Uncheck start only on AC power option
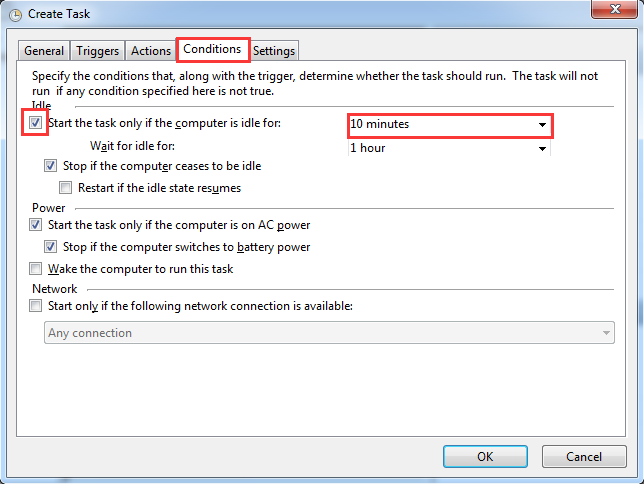Viewport: 644px width, 484px height. pyautogui.click(x=35, y=225)
